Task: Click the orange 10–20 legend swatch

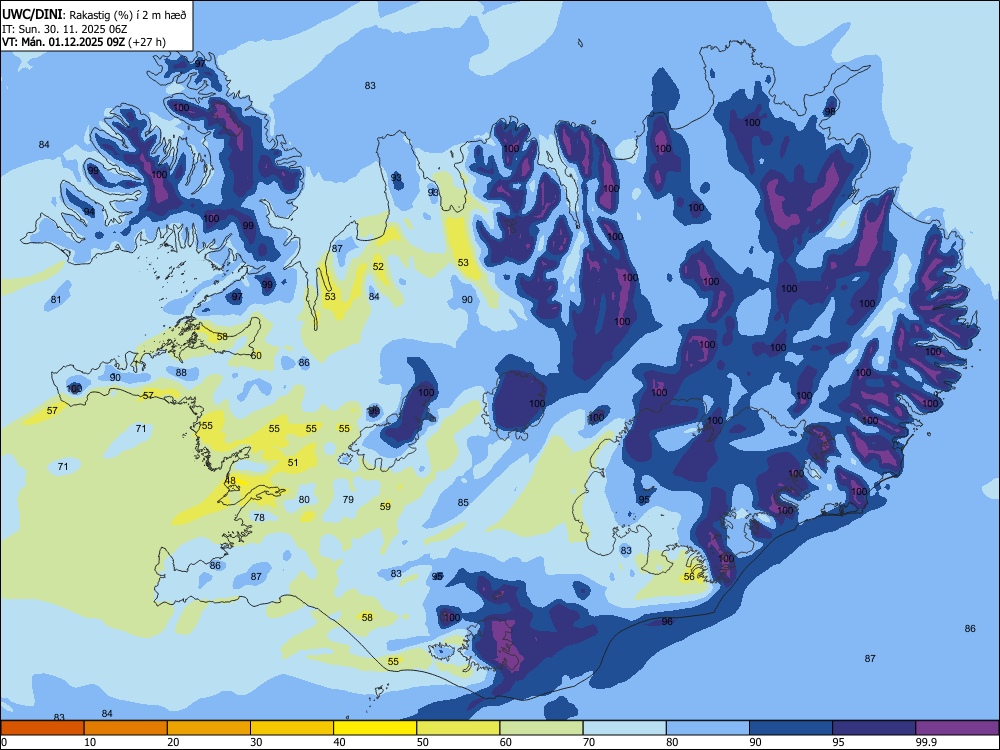Action: [126, 728]
